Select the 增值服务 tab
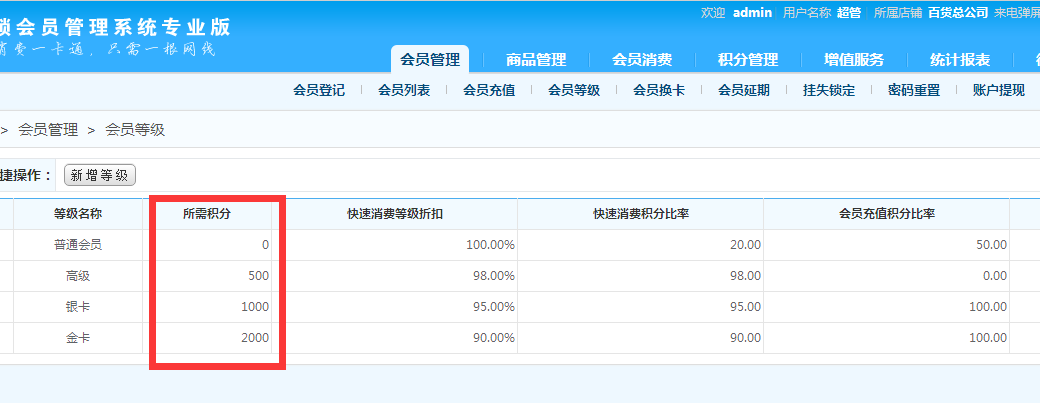Viewport: 1040px width, 403px height. pos(854,60)
